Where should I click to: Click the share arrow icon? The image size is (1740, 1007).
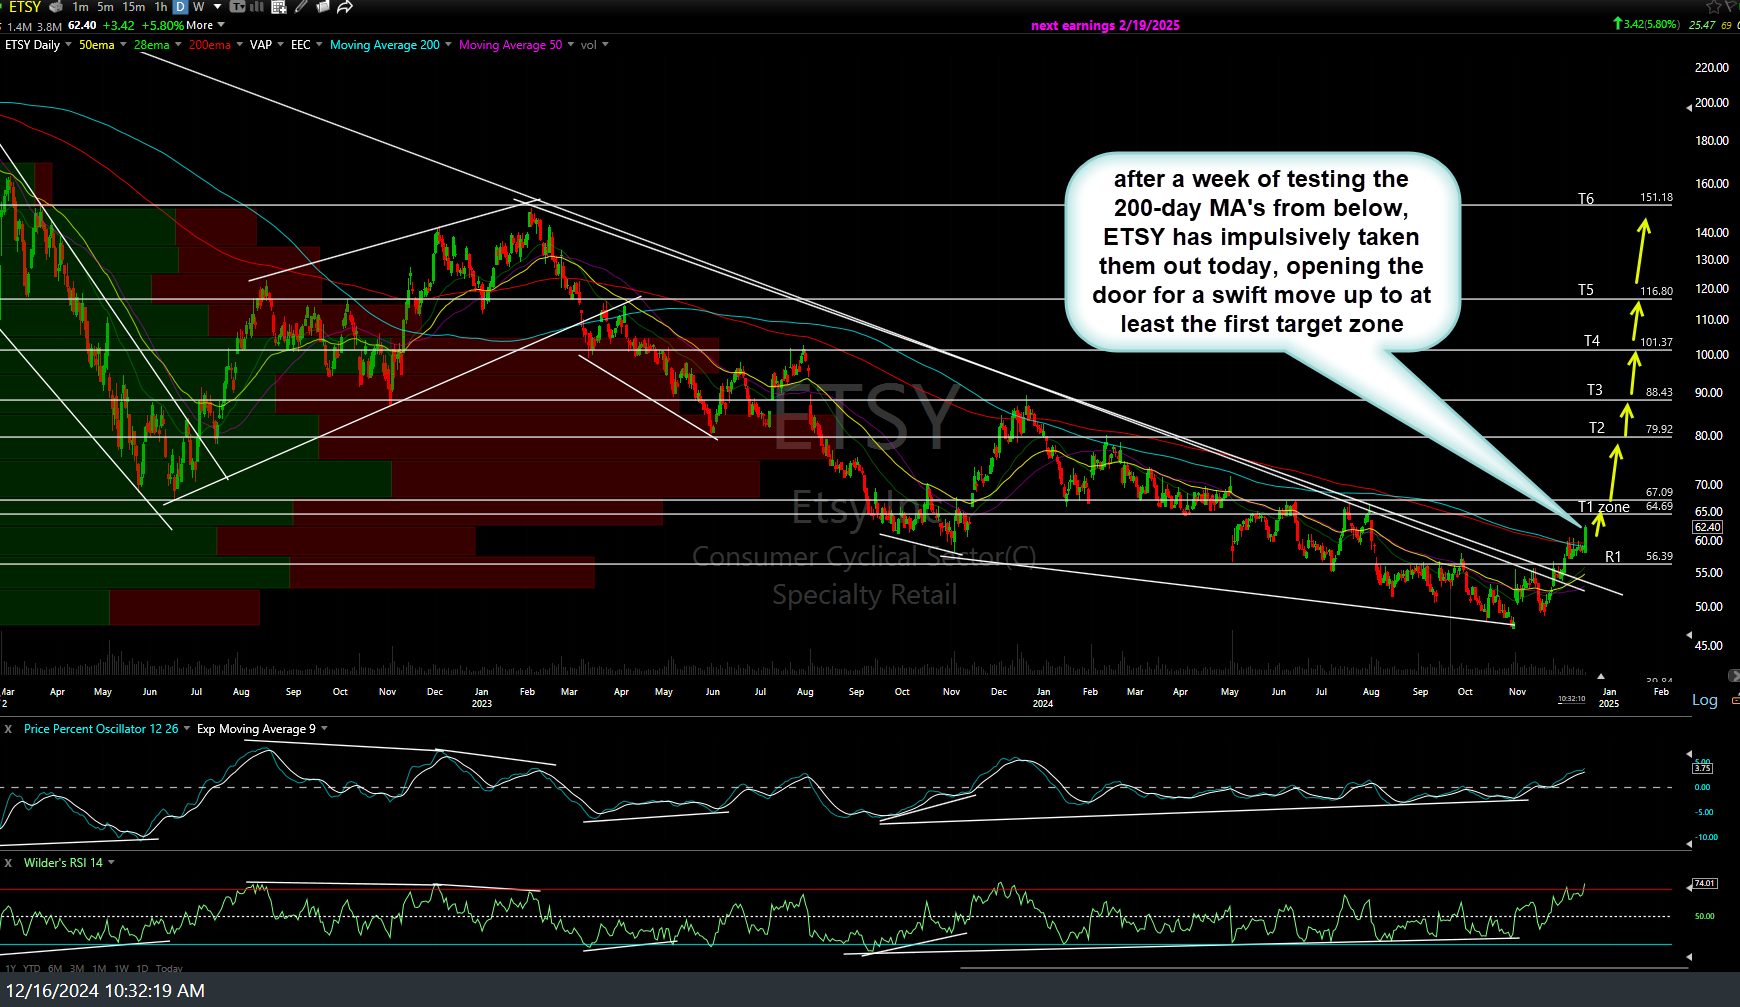tap(345, 7)
